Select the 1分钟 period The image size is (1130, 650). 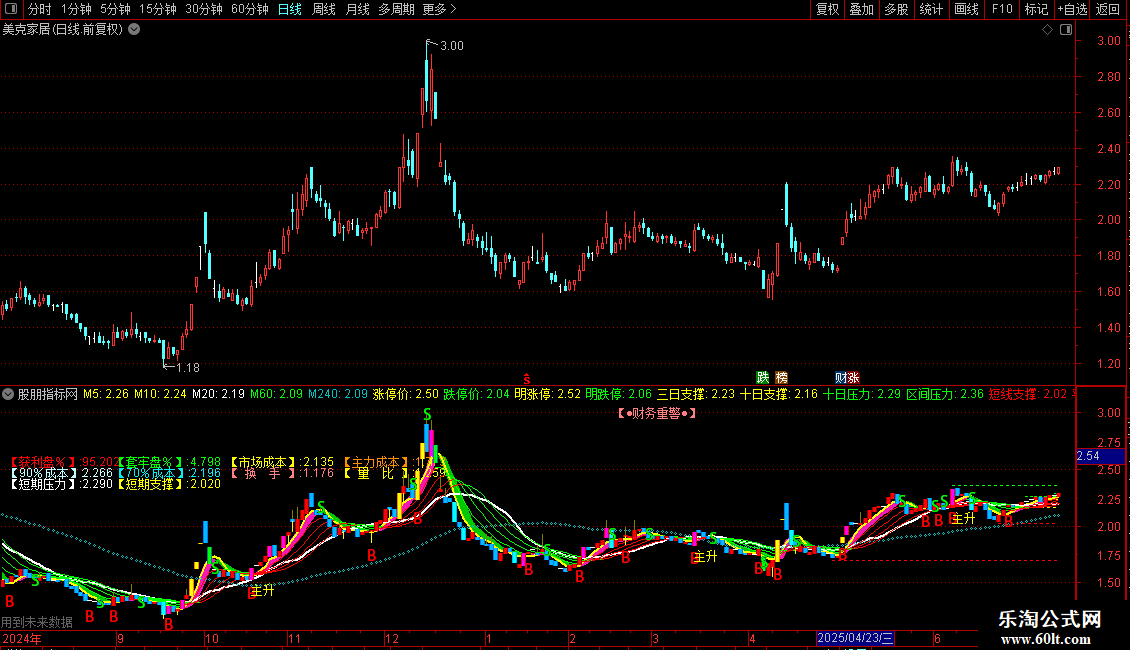tap(76, 9)
